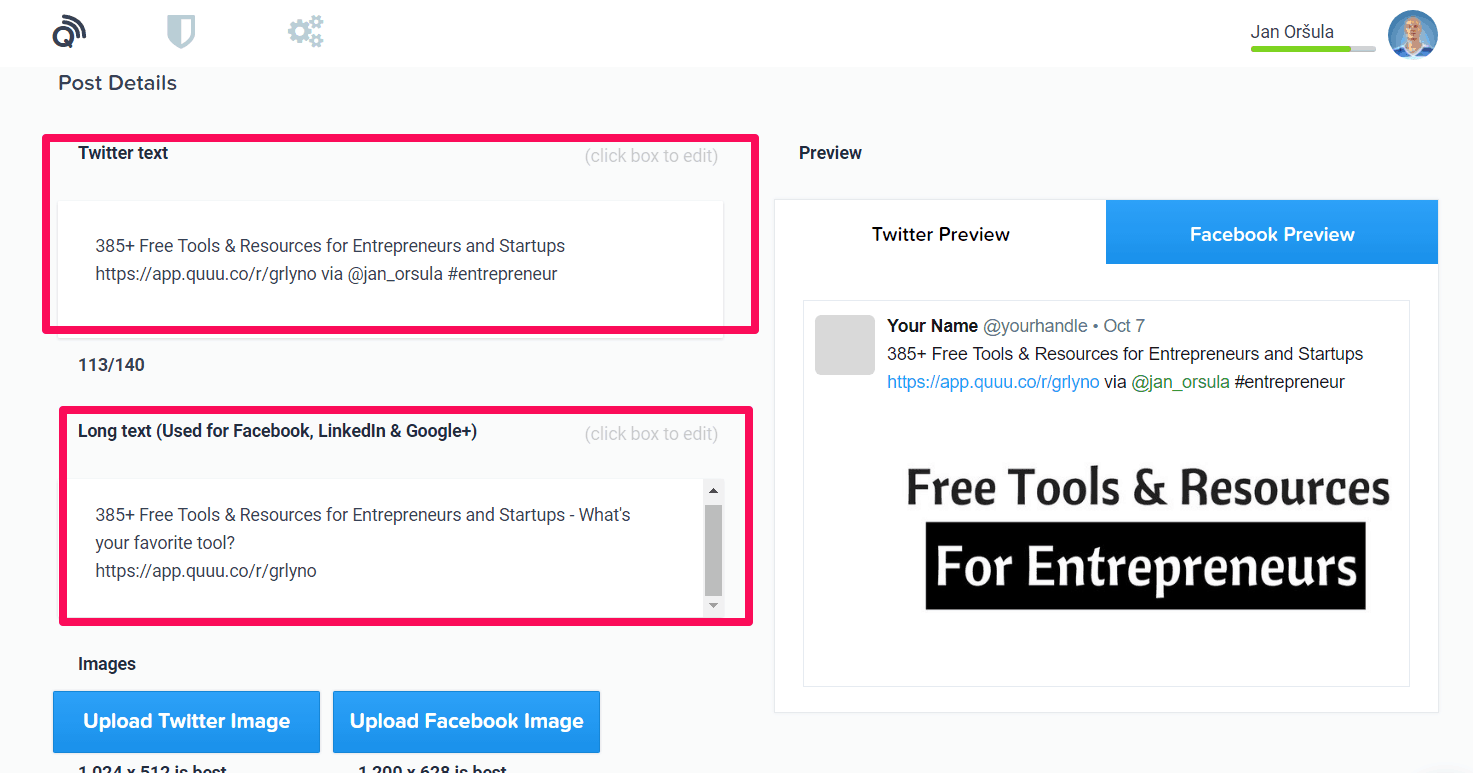Click the Long text box scrollbar thumb
This screenshot has width=1473, height=773.
point(713,550)
